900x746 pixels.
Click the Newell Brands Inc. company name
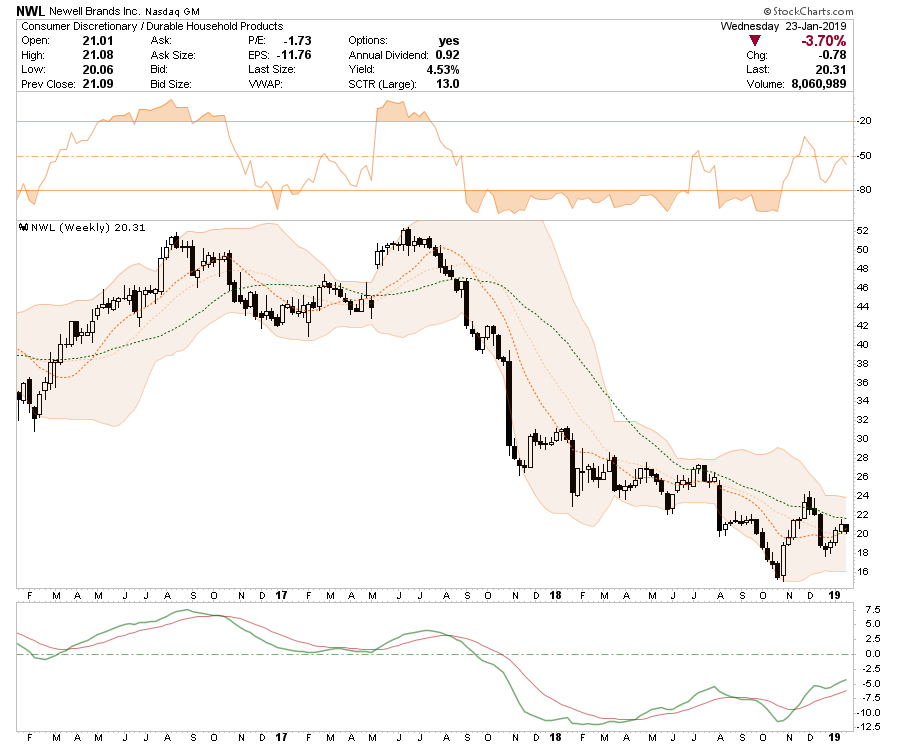click(94, 11)
